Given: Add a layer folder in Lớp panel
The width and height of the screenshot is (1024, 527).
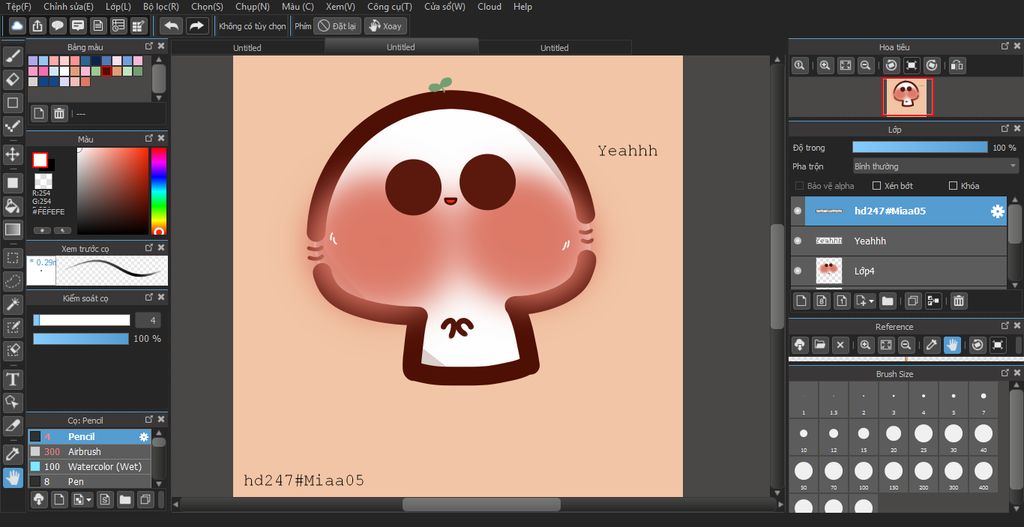Looking at the screenshot, I should point(887,301).
